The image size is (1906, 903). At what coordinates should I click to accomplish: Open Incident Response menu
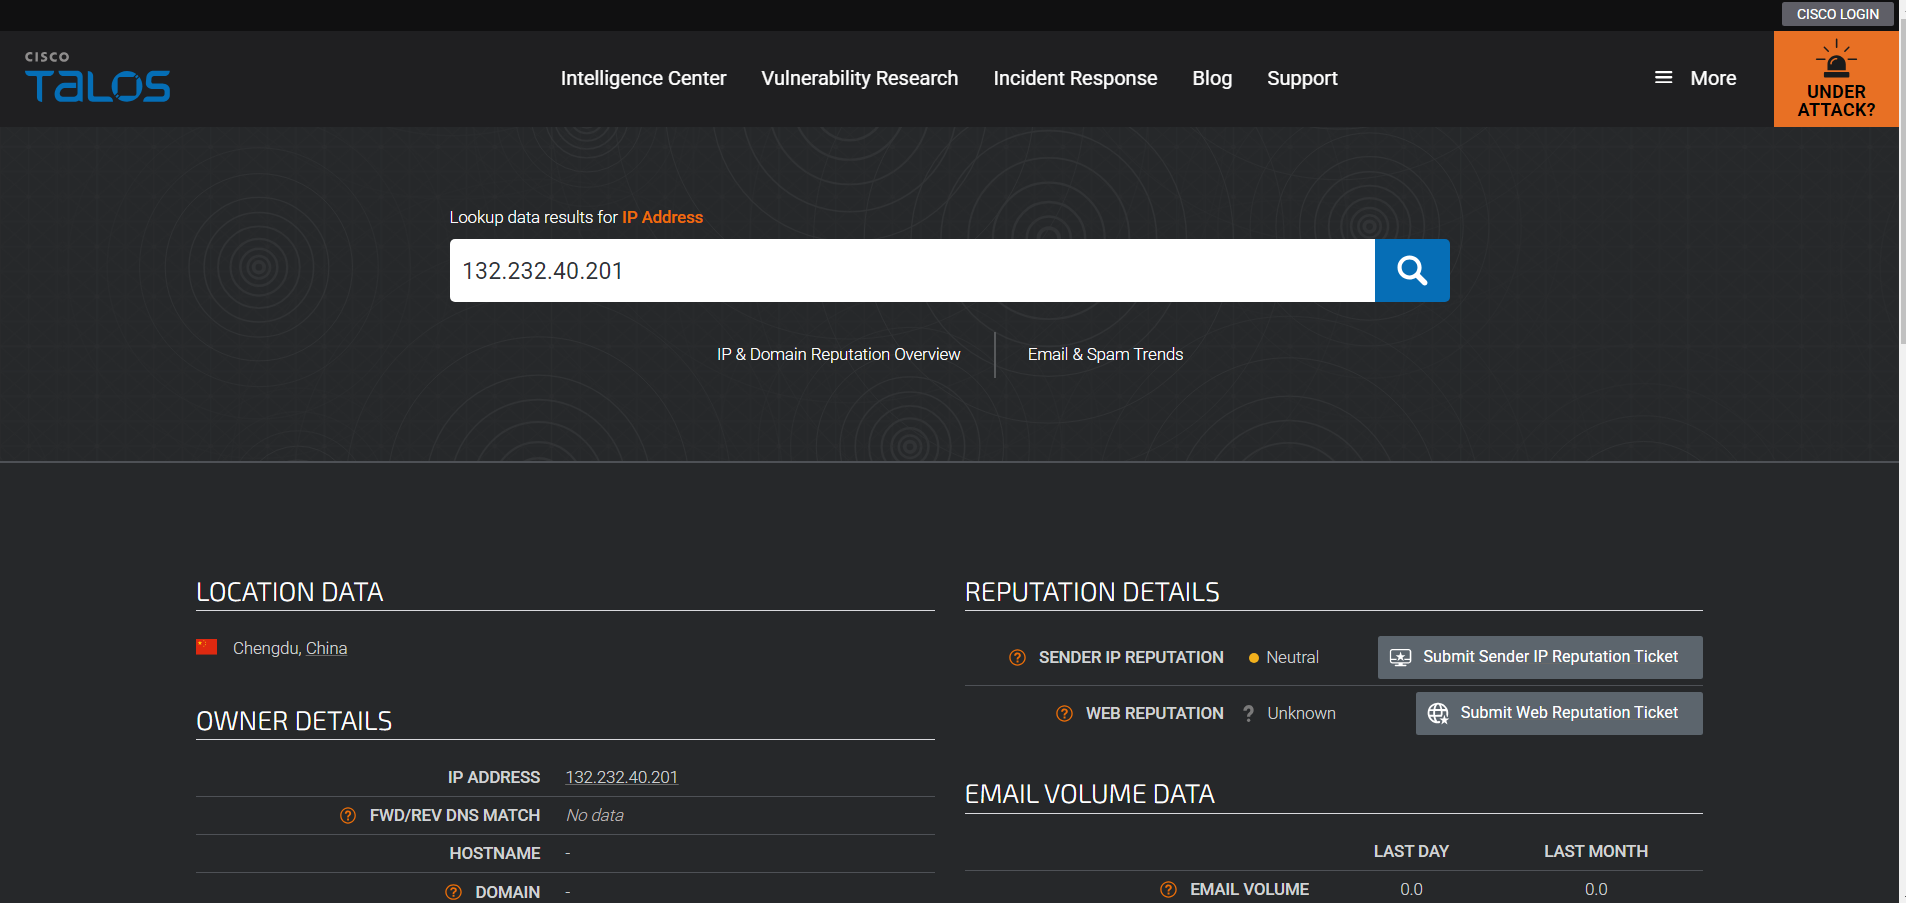tap(1075, 78)
